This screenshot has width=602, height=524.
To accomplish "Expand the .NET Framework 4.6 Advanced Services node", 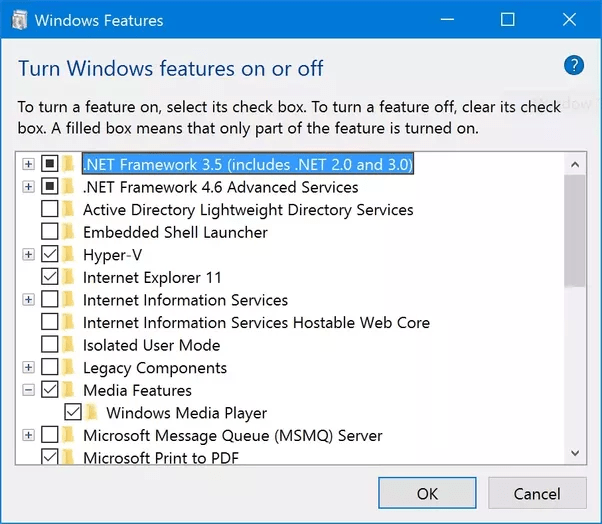I will point(28,187).
